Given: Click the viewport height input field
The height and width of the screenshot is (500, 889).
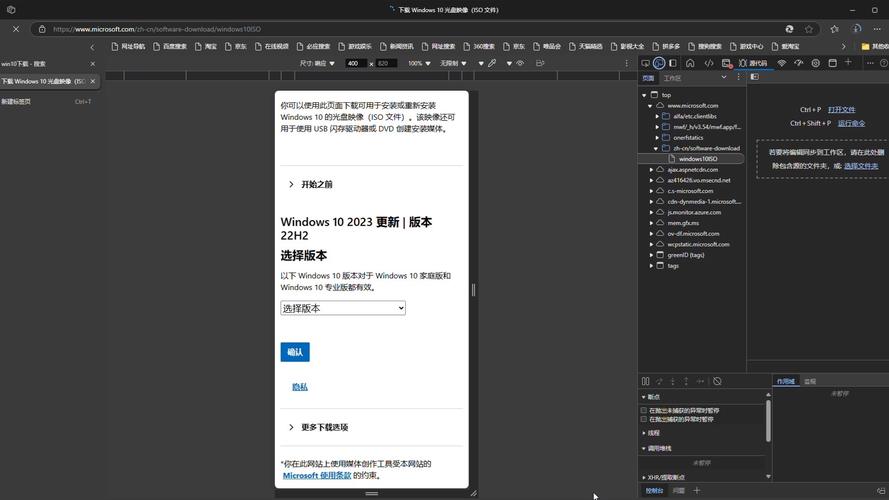Looking at the screenshot, I should coord(386,63).
